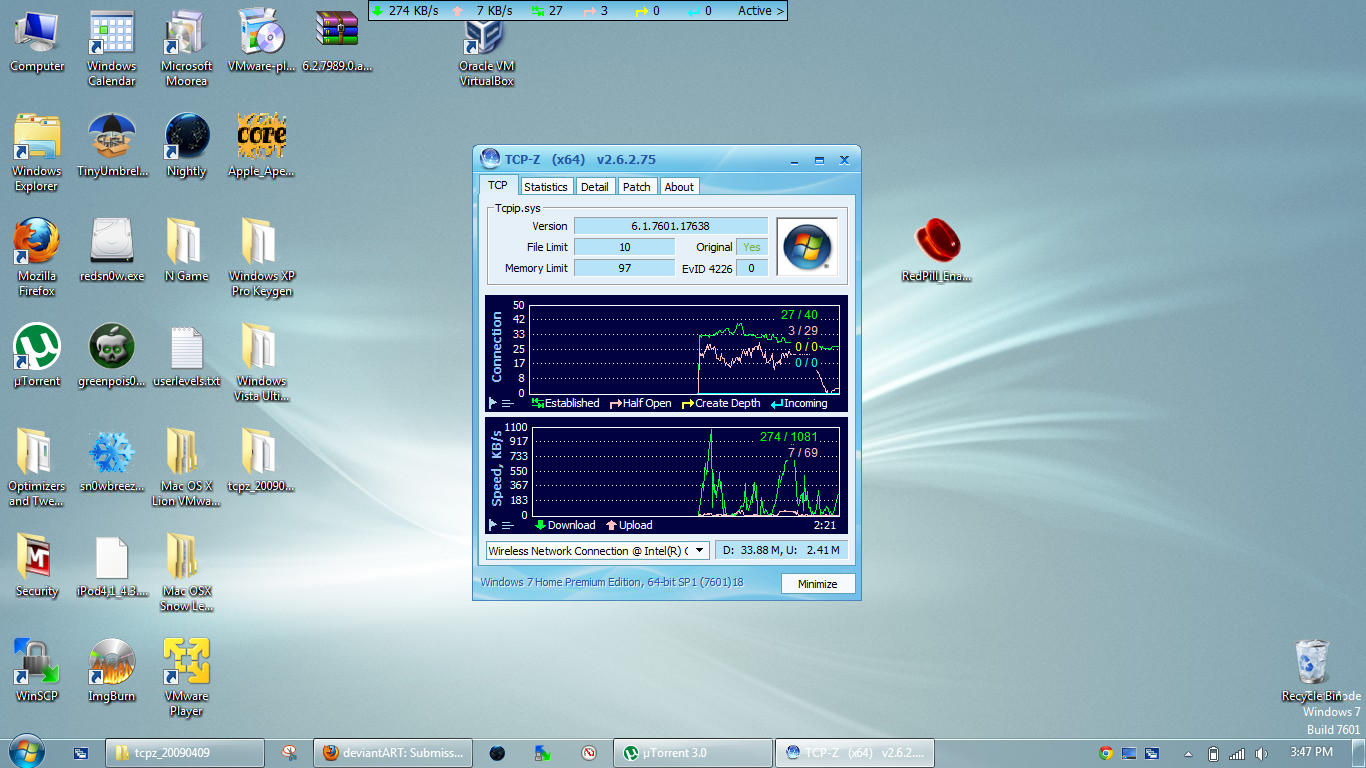Open Windows Calendar desktop shortcut
Viewport: 1366px width, 768px height.
click(x=112, y=49)
